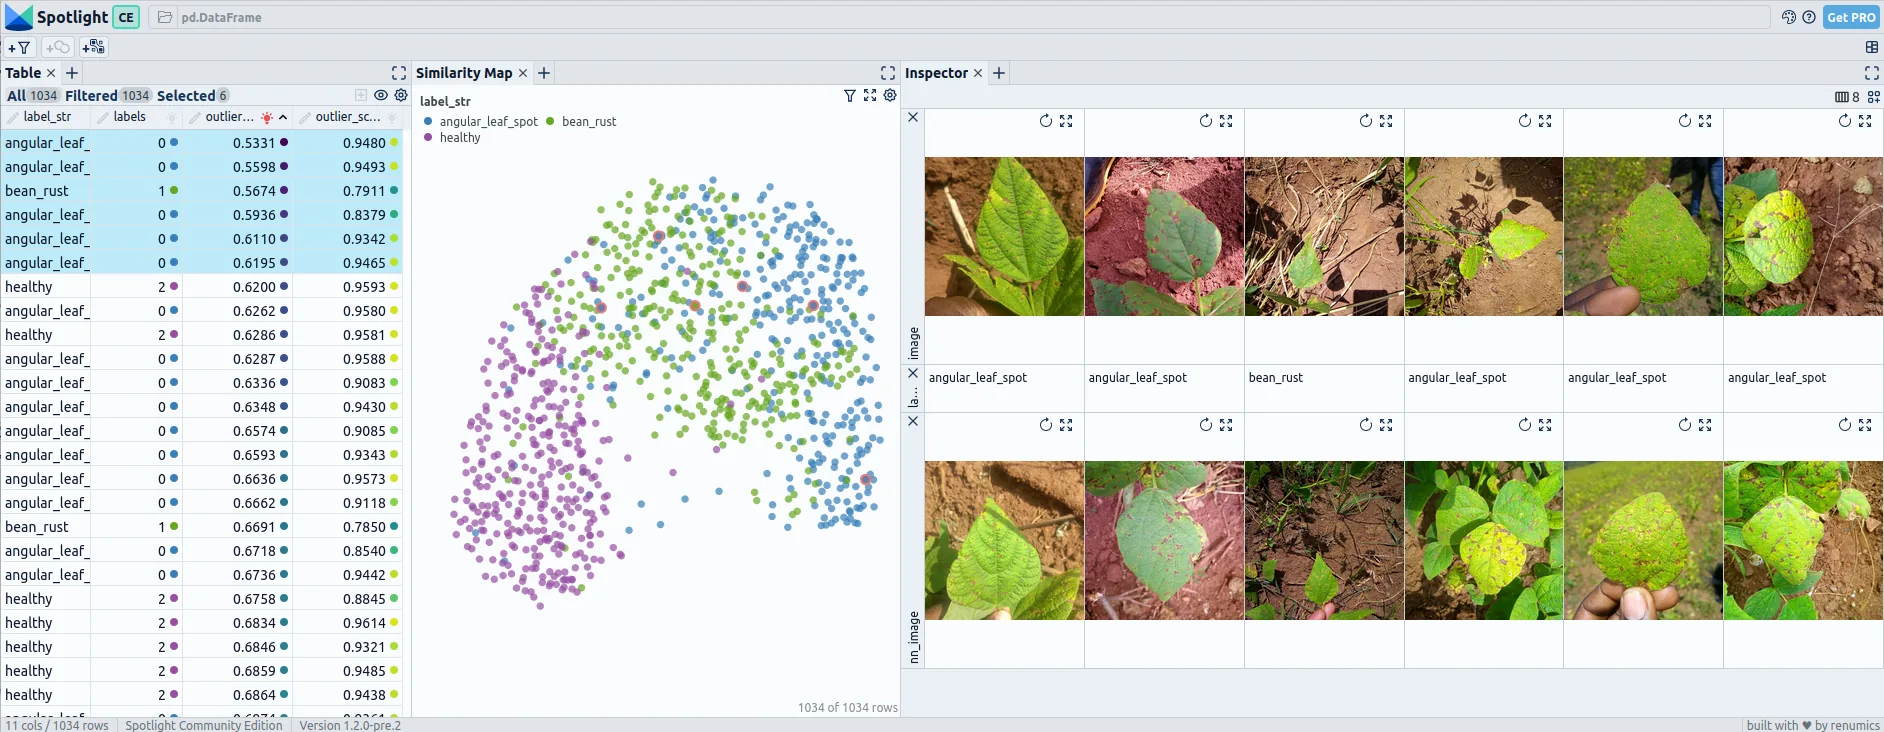This screenshot has width=1884, height=732.
Task: Add a new filter with funnel icon
Action: coord(19,47)
